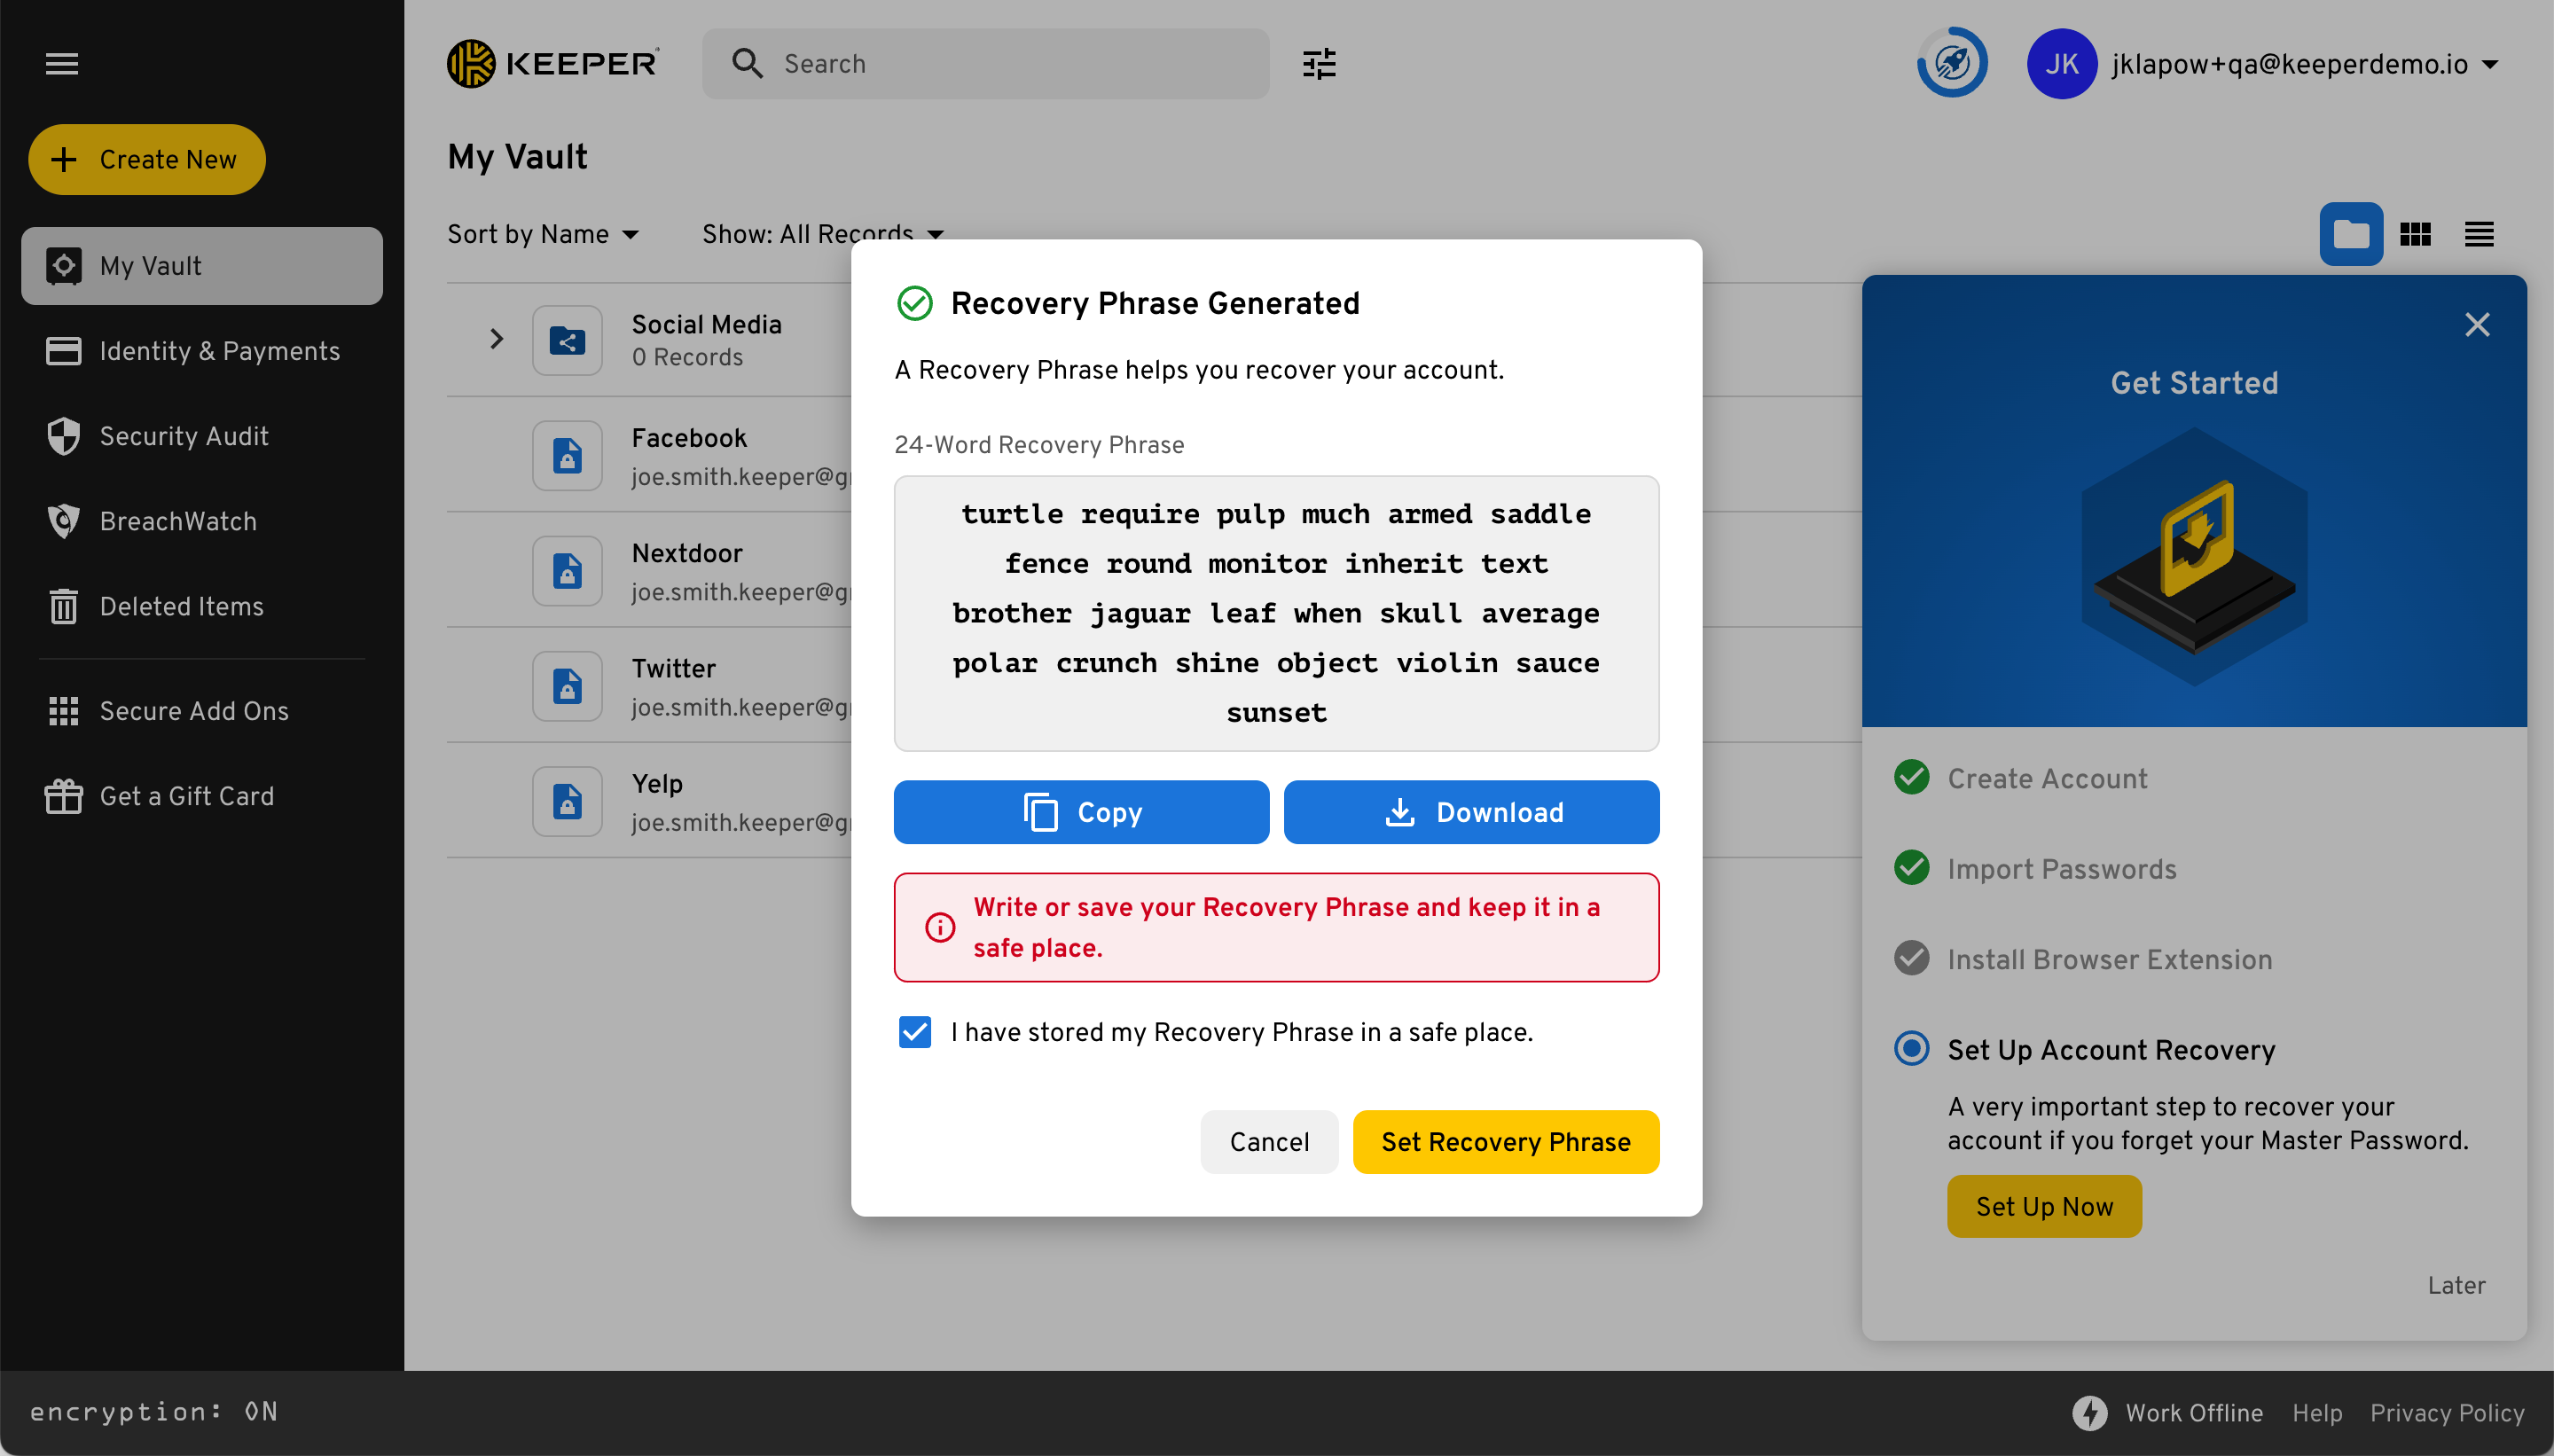Viewport: 2554px width, 1456px height.
Task: Click the rocket quick-start icon
Action: 1952,64
